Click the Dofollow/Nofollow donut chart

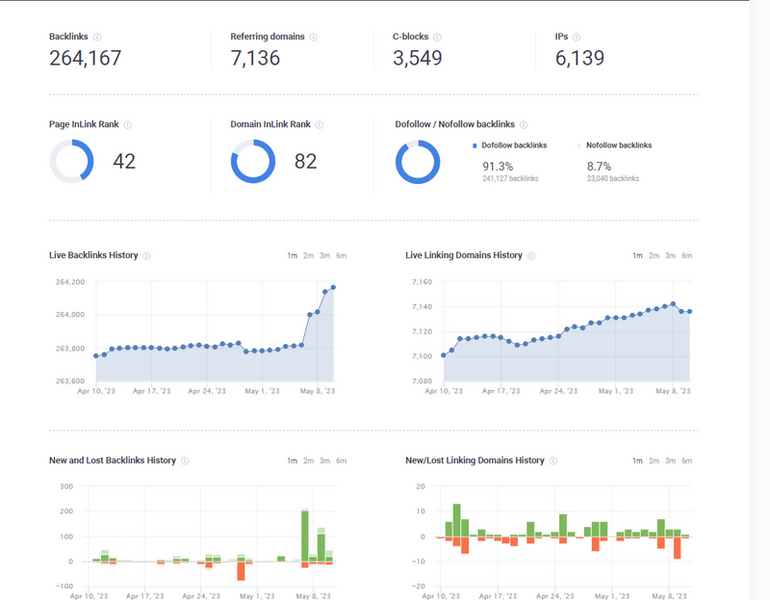point(417,162)
